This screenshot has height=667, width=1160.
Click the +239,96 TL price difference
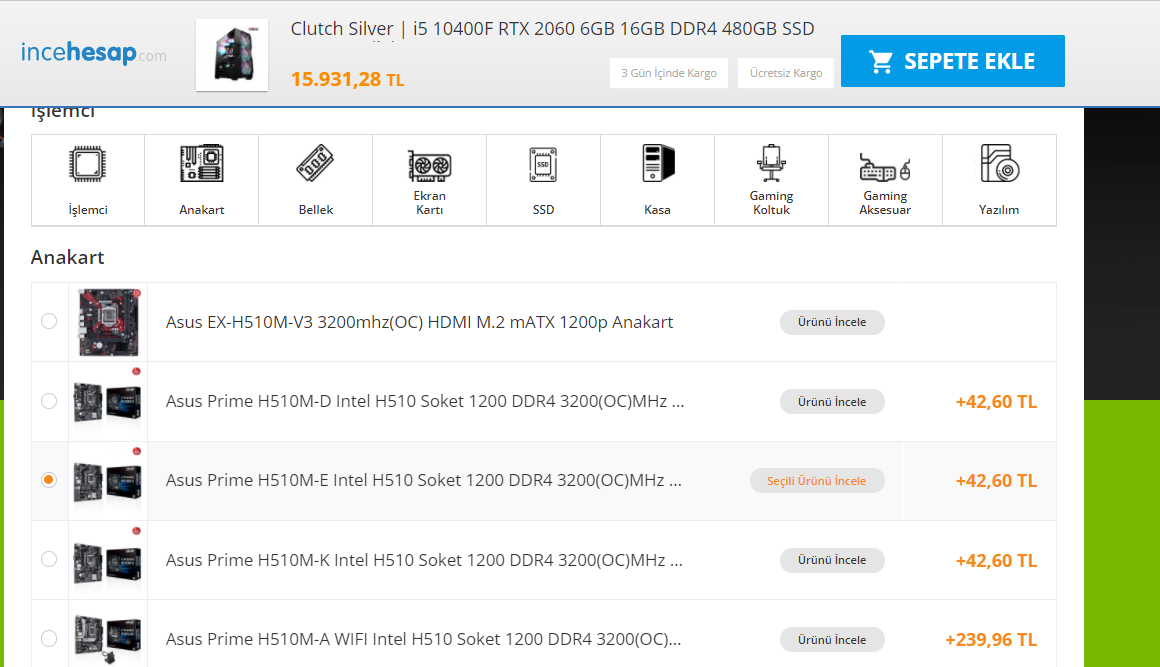click(991, 640)
